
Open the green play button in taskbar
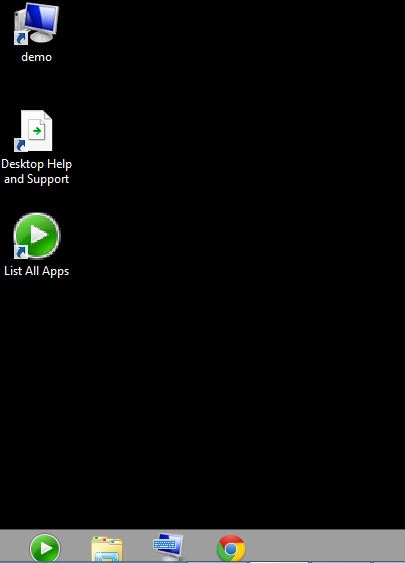tap(45, 548)
